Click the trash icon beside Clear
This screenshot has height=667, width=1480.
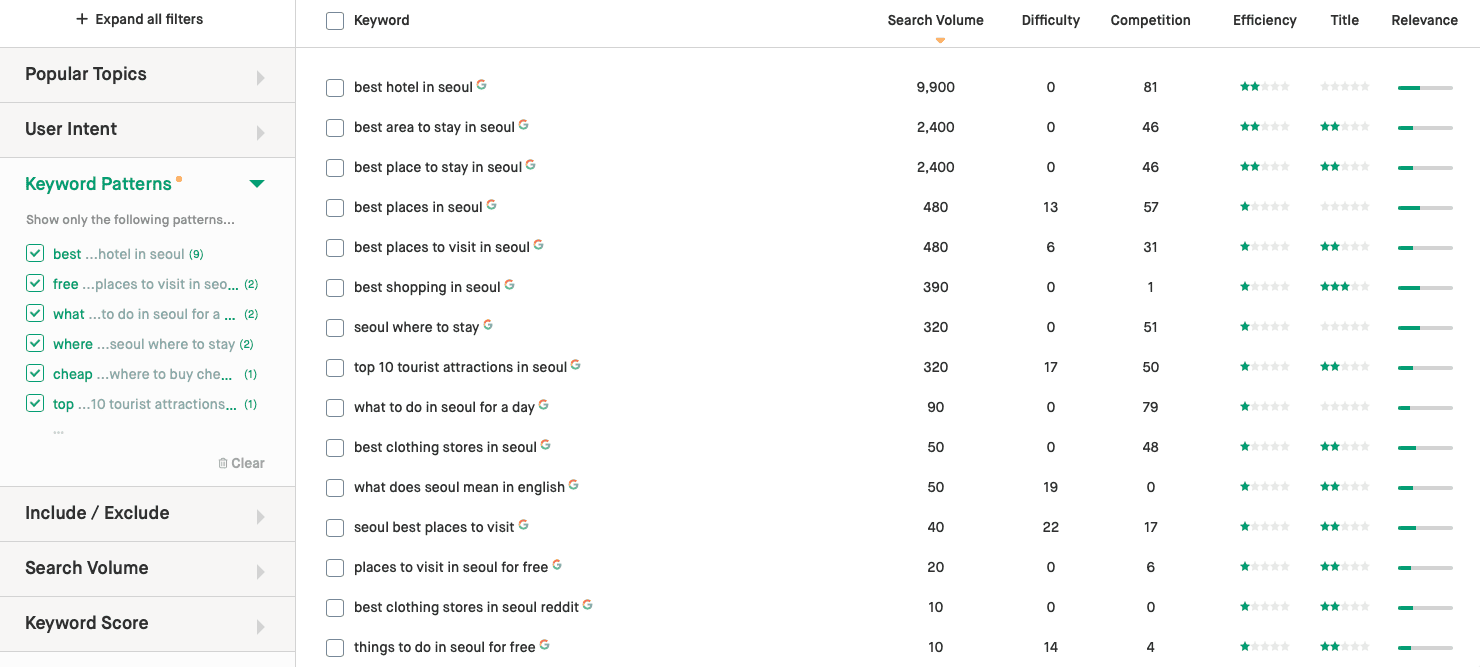click(x=223, y=463)
